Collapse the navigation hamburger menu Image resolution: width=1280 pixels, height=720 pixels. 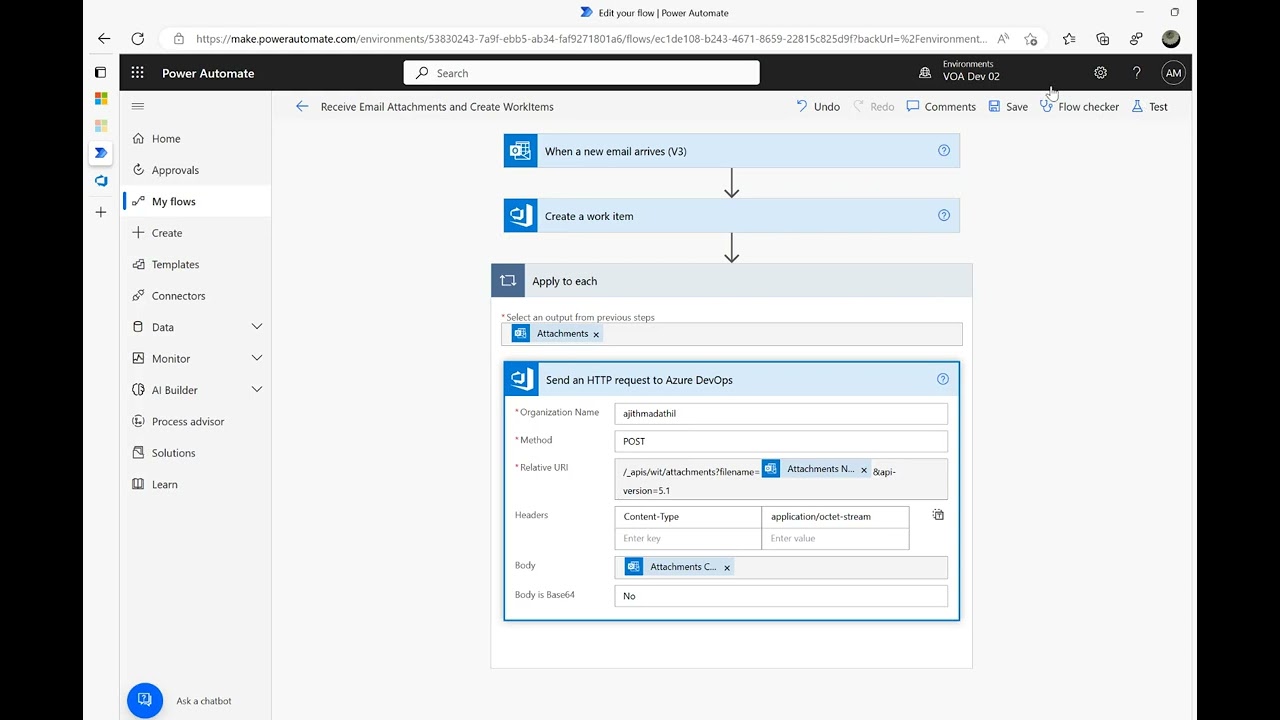click(138, 106)
